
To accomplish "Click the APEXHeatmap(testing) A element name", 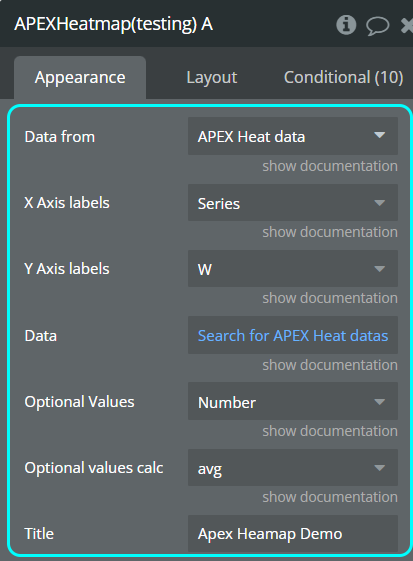I will (113, 25).
